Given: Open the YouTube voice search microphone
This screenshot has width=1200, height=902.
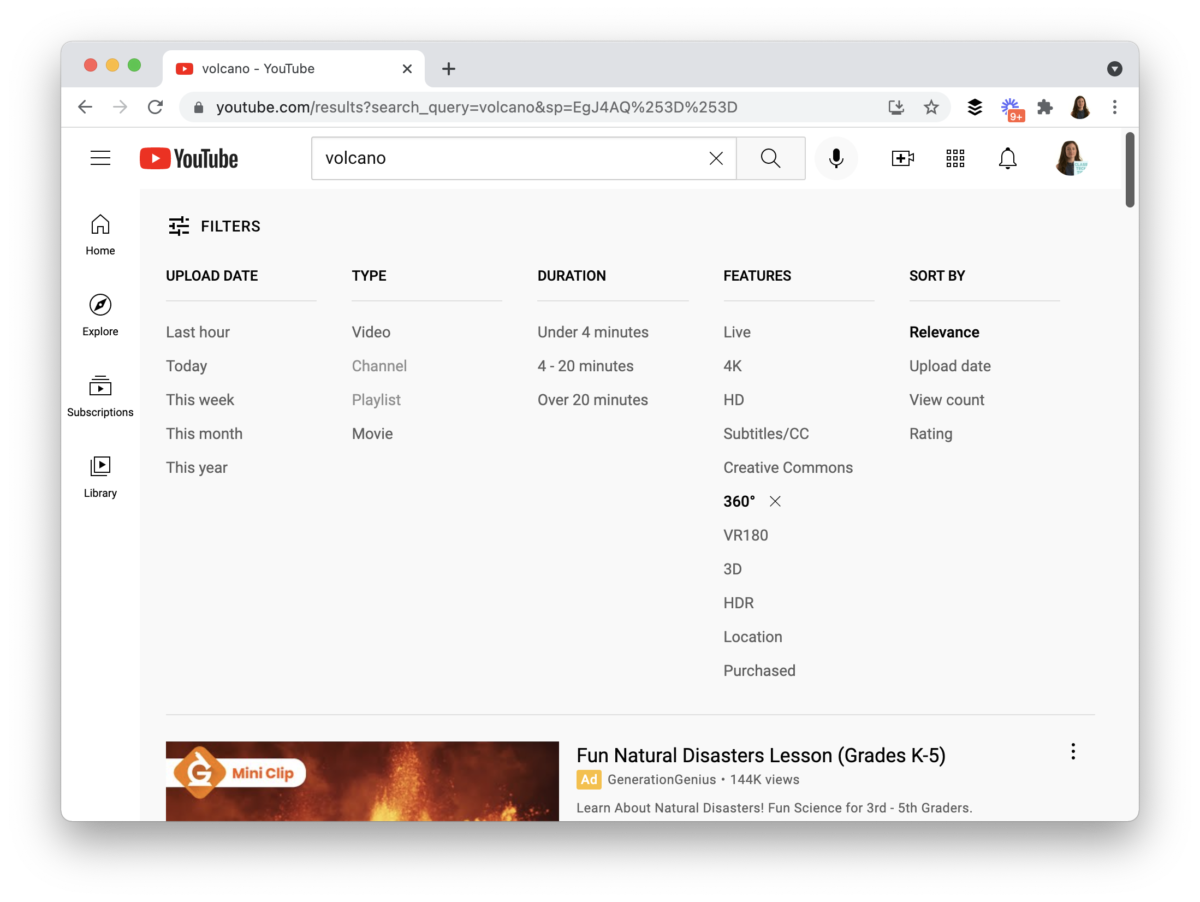Looking at the screenshot, I should click(x=836, y=158).
